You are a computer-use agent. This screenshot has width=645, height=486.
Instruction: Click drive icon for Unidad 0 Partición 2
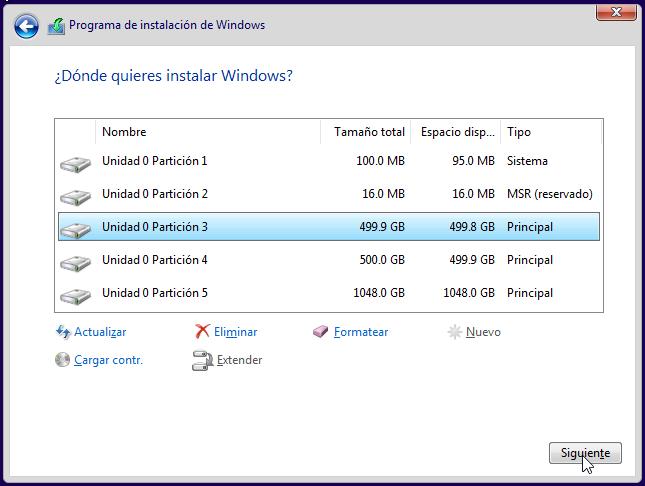(x=75, y=197)
